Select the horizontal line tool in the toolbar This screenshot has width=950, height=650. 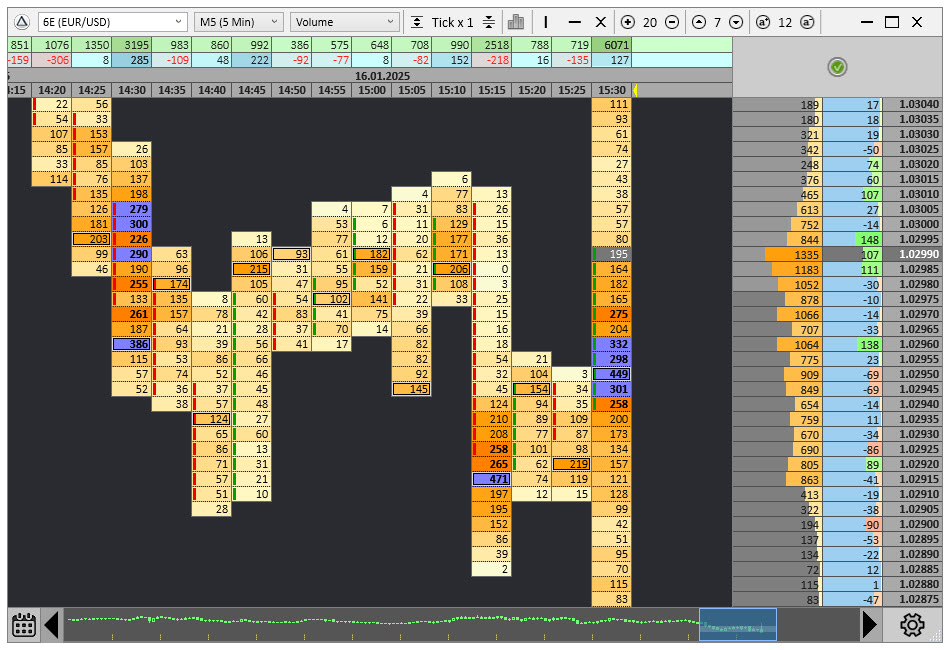pyautogui.click(x=574, y=22)
